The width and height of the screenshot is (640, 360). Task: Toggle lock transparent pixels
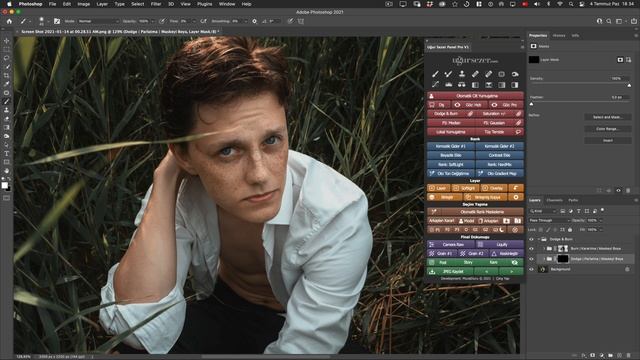pos(541,230)
